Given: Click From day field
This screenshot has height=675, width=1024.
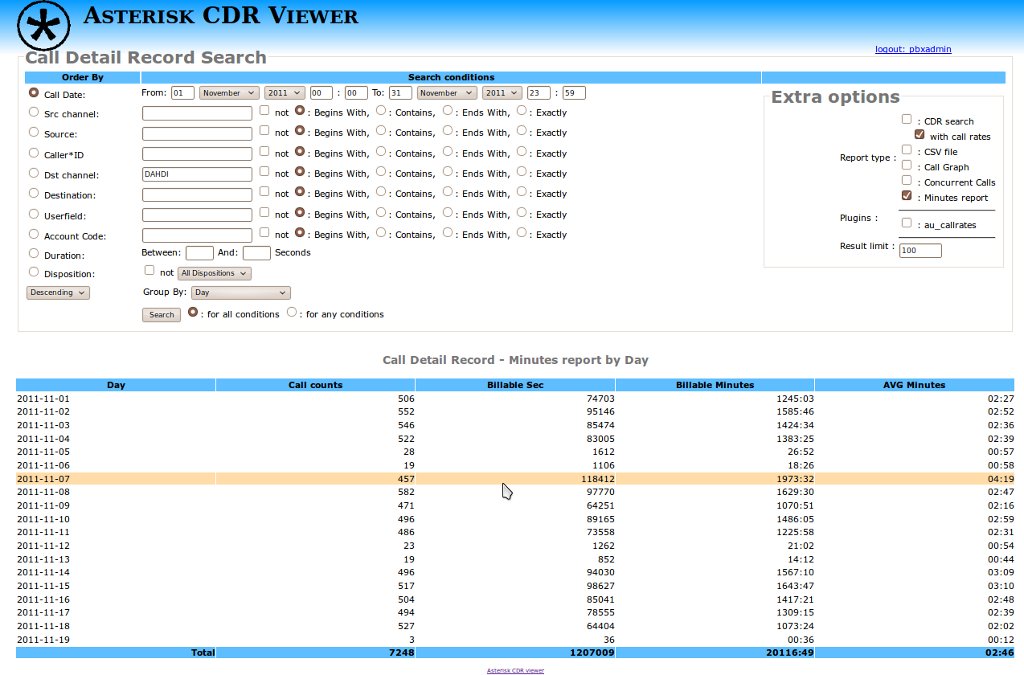Looking at the screenshot, I should coord(182,93).
